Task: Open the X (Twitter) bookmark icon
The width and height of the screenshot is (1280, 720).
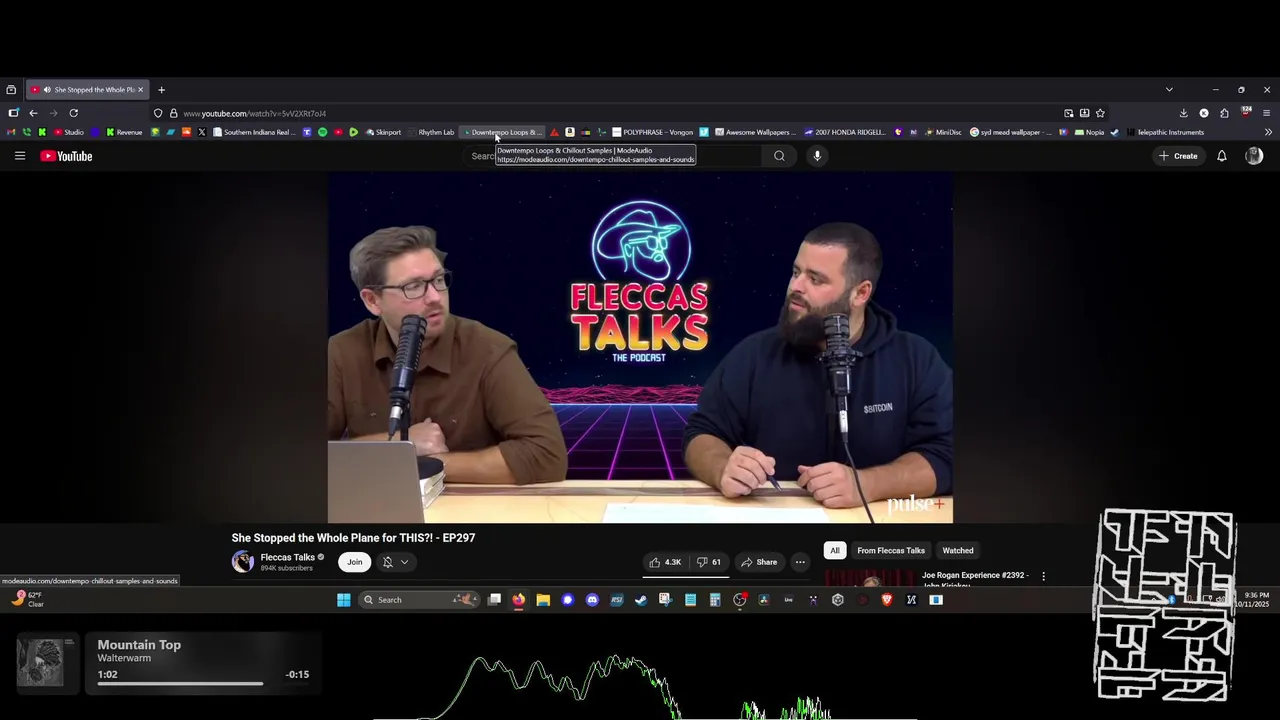Action: click(202, 132)
